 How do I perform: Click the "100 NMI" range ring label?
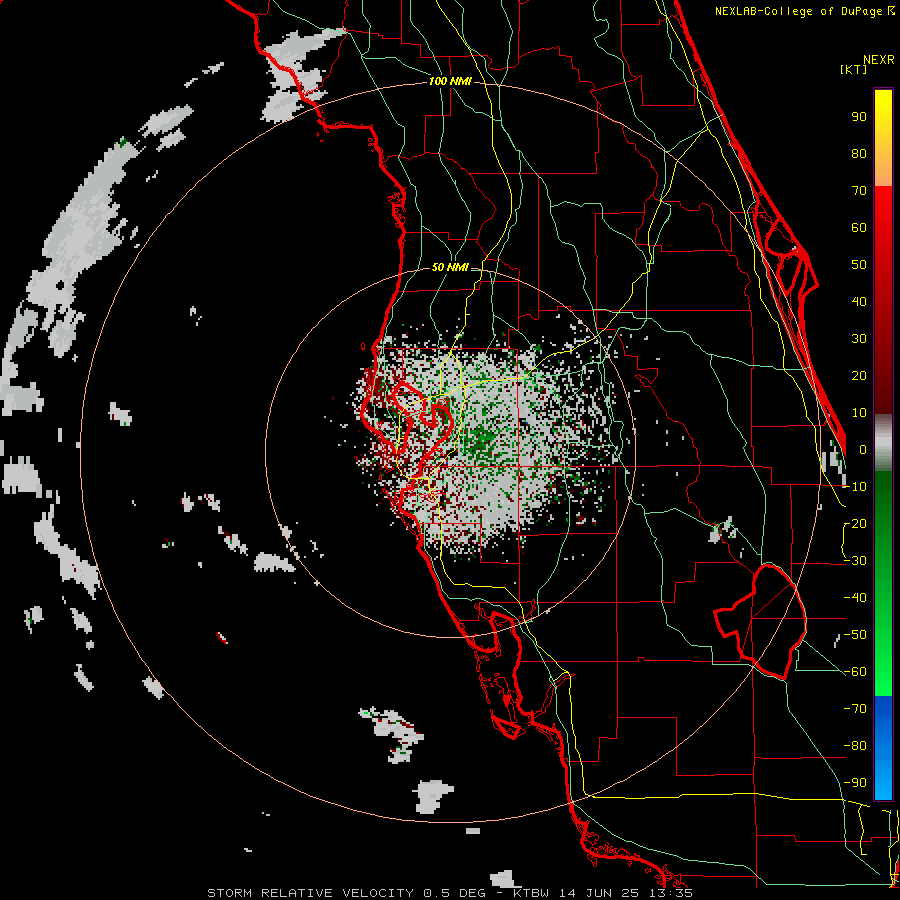coord(450,82)
